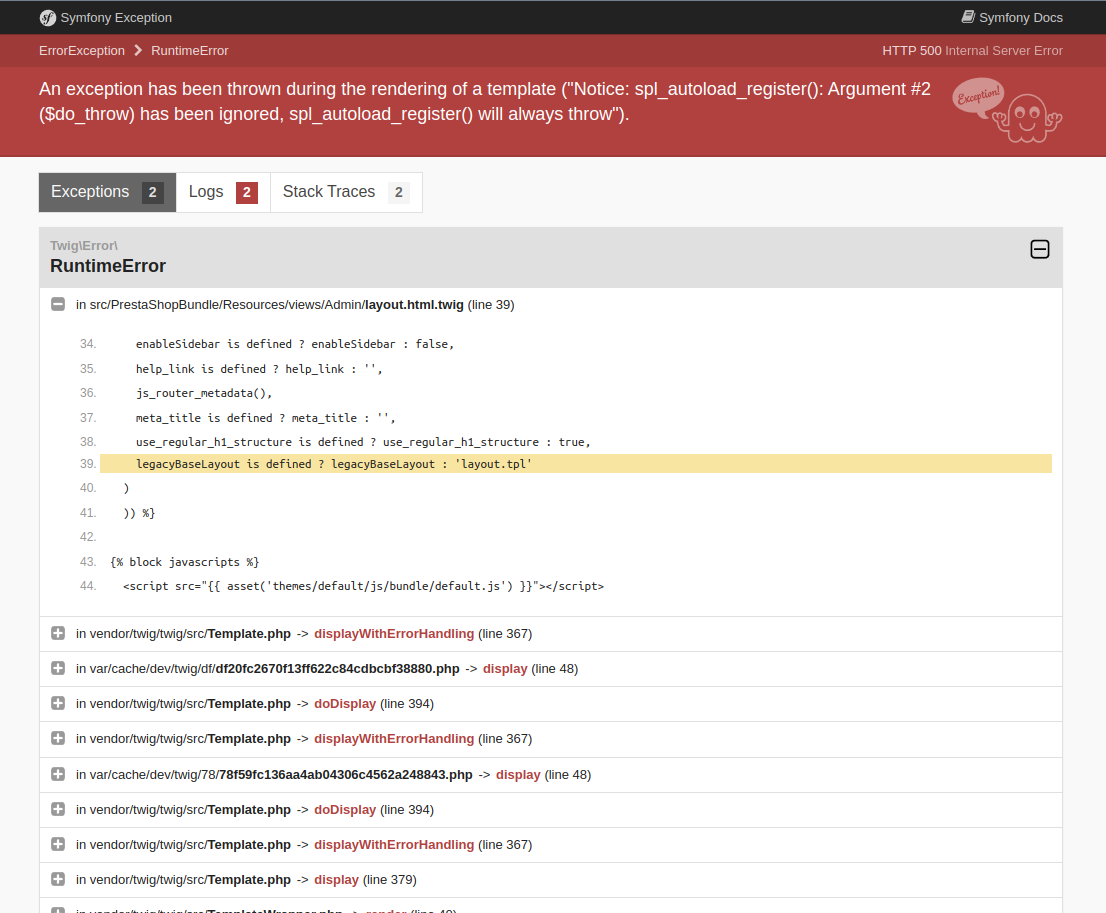This screenshot has width=1106, height=913.
Task: Click the RuntimeError breadcrumb link
Action: click(x=190, y=51)
